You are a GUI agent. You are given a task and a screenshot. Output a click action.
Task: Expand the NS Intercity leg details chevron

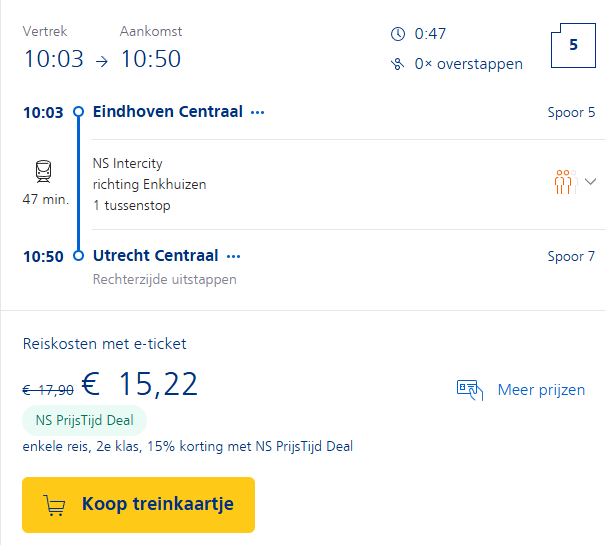tap(590, 181)
